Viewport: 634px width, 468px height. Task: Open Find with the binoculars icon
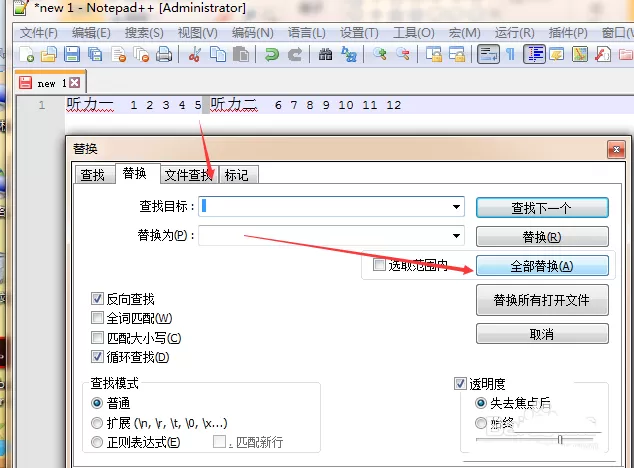(x=325, y=55)
